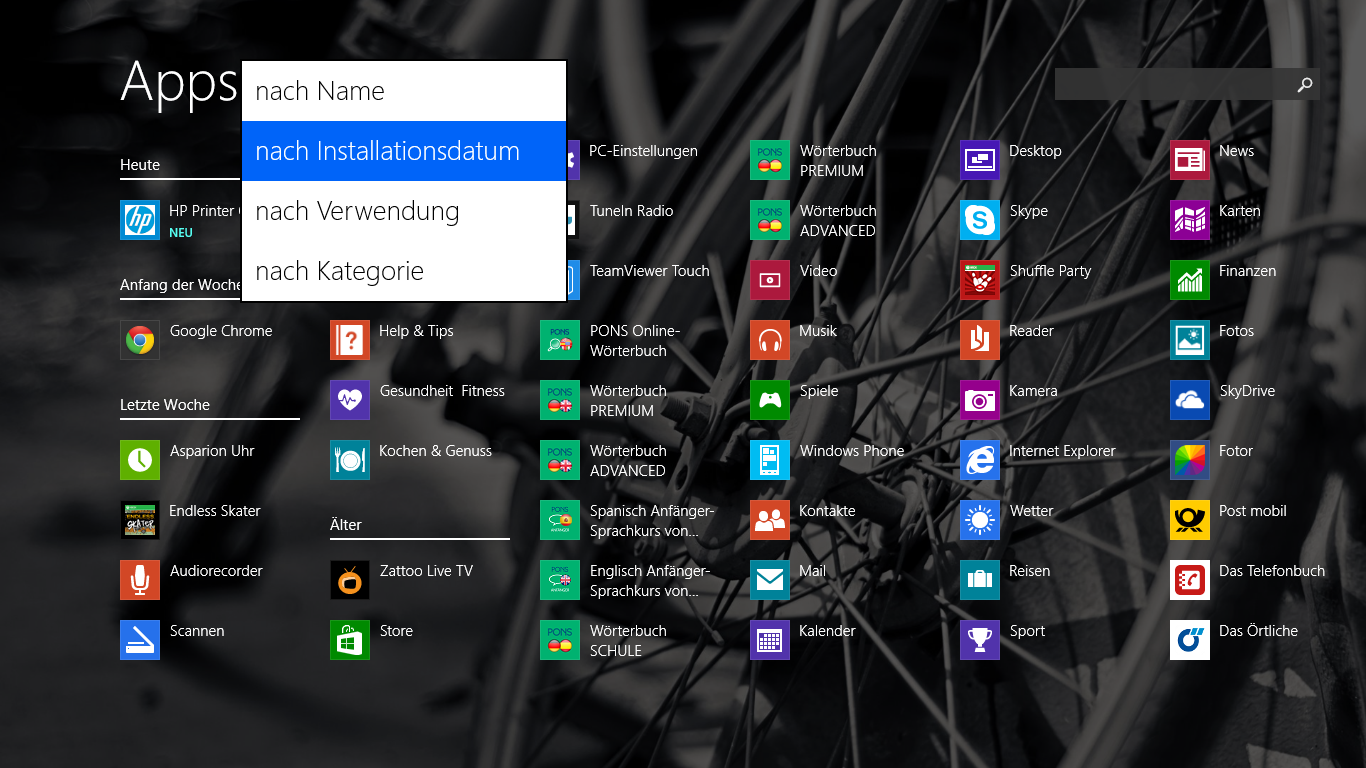Open Englisch Anfänger-Sprachkurs icon
The height and width of the screenshot is (768, 1366).
(560, 580)
